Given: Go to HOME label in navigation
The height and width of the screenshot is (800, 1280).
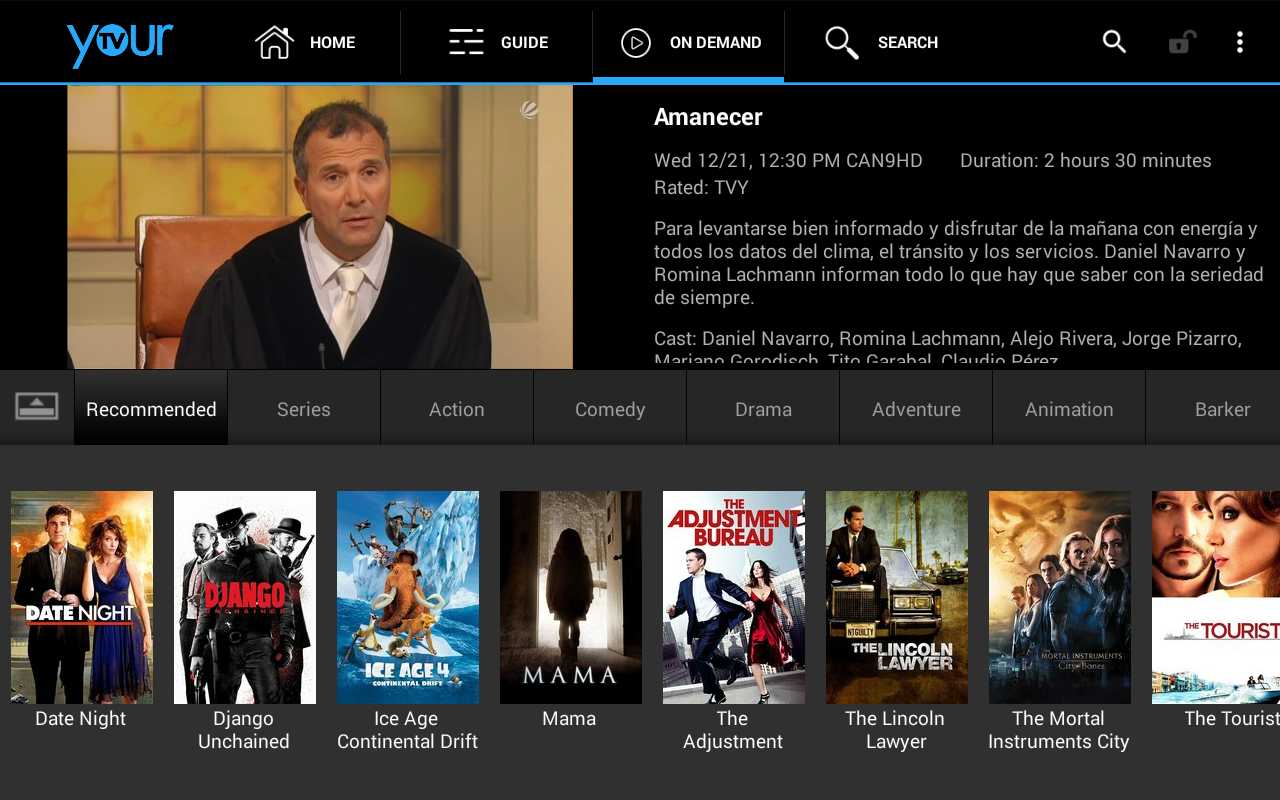Looking at the screenshot, I should pos(333,43).
